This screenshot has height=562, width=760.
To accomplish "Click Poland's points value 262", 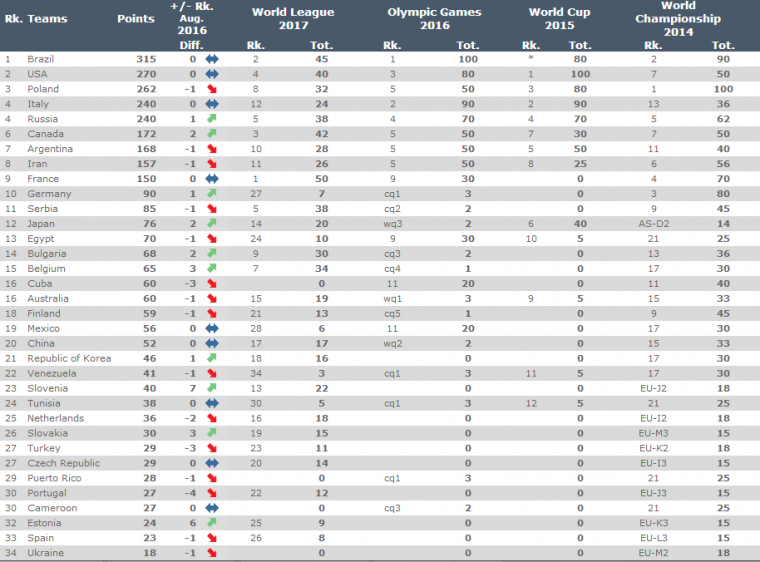I will [146, 89].
